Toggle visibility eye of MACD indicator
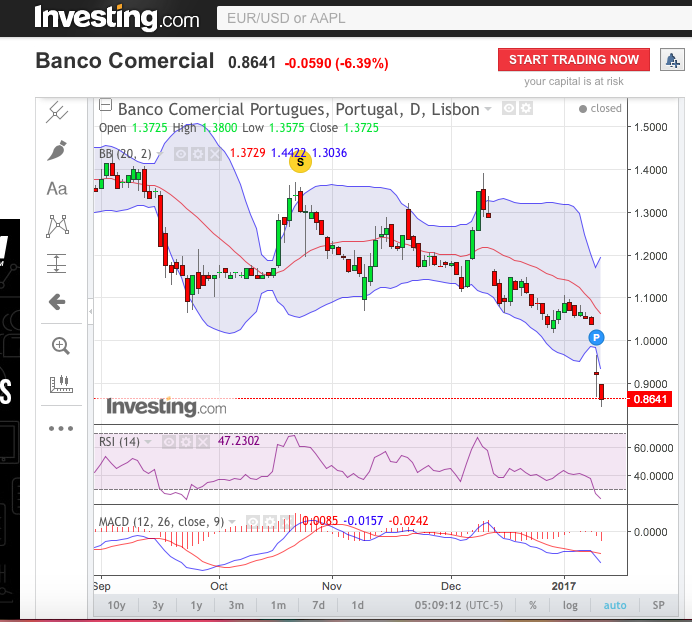This screenshot has height=622, width=692. pos(252,522)
